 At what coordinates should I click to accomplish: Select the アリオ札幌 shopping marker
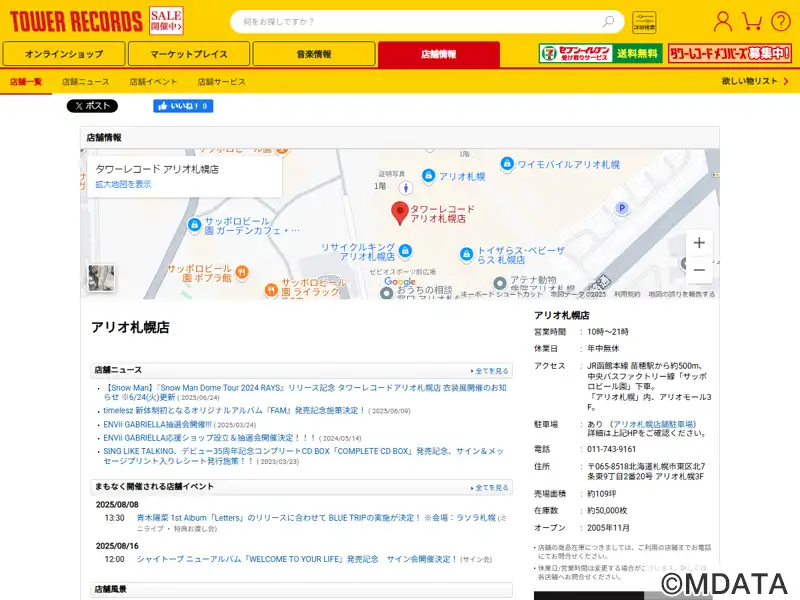(x=429, y=176)
